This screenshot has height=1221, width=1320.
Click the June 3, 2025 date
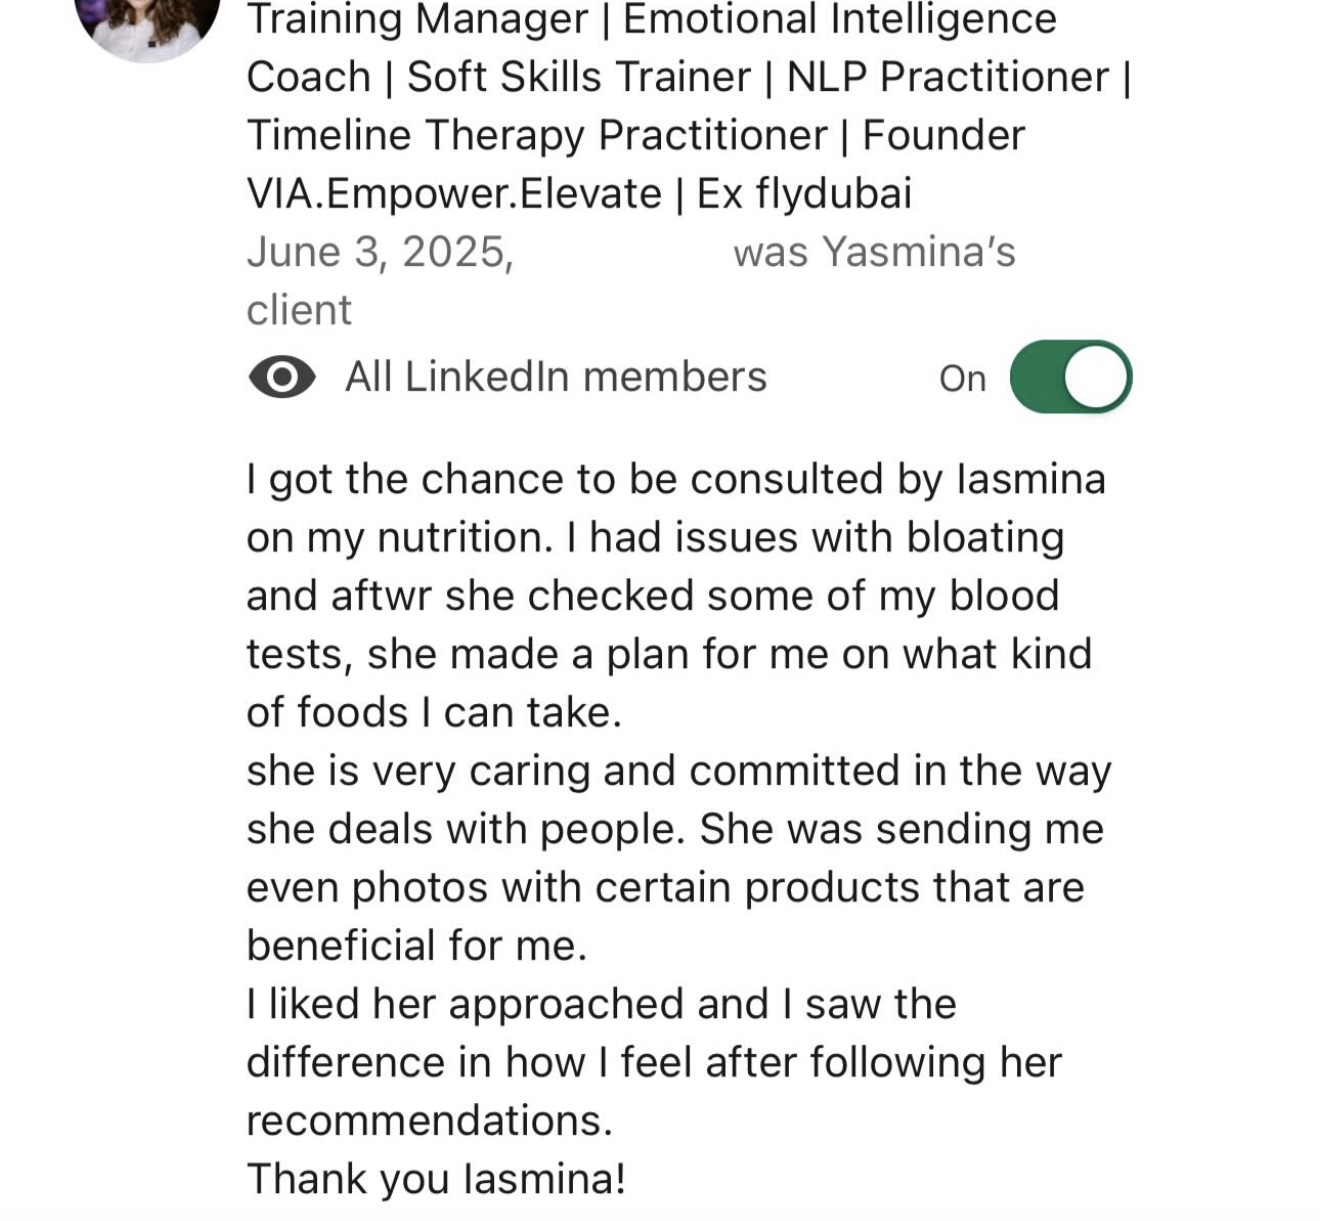click(381, 251)
